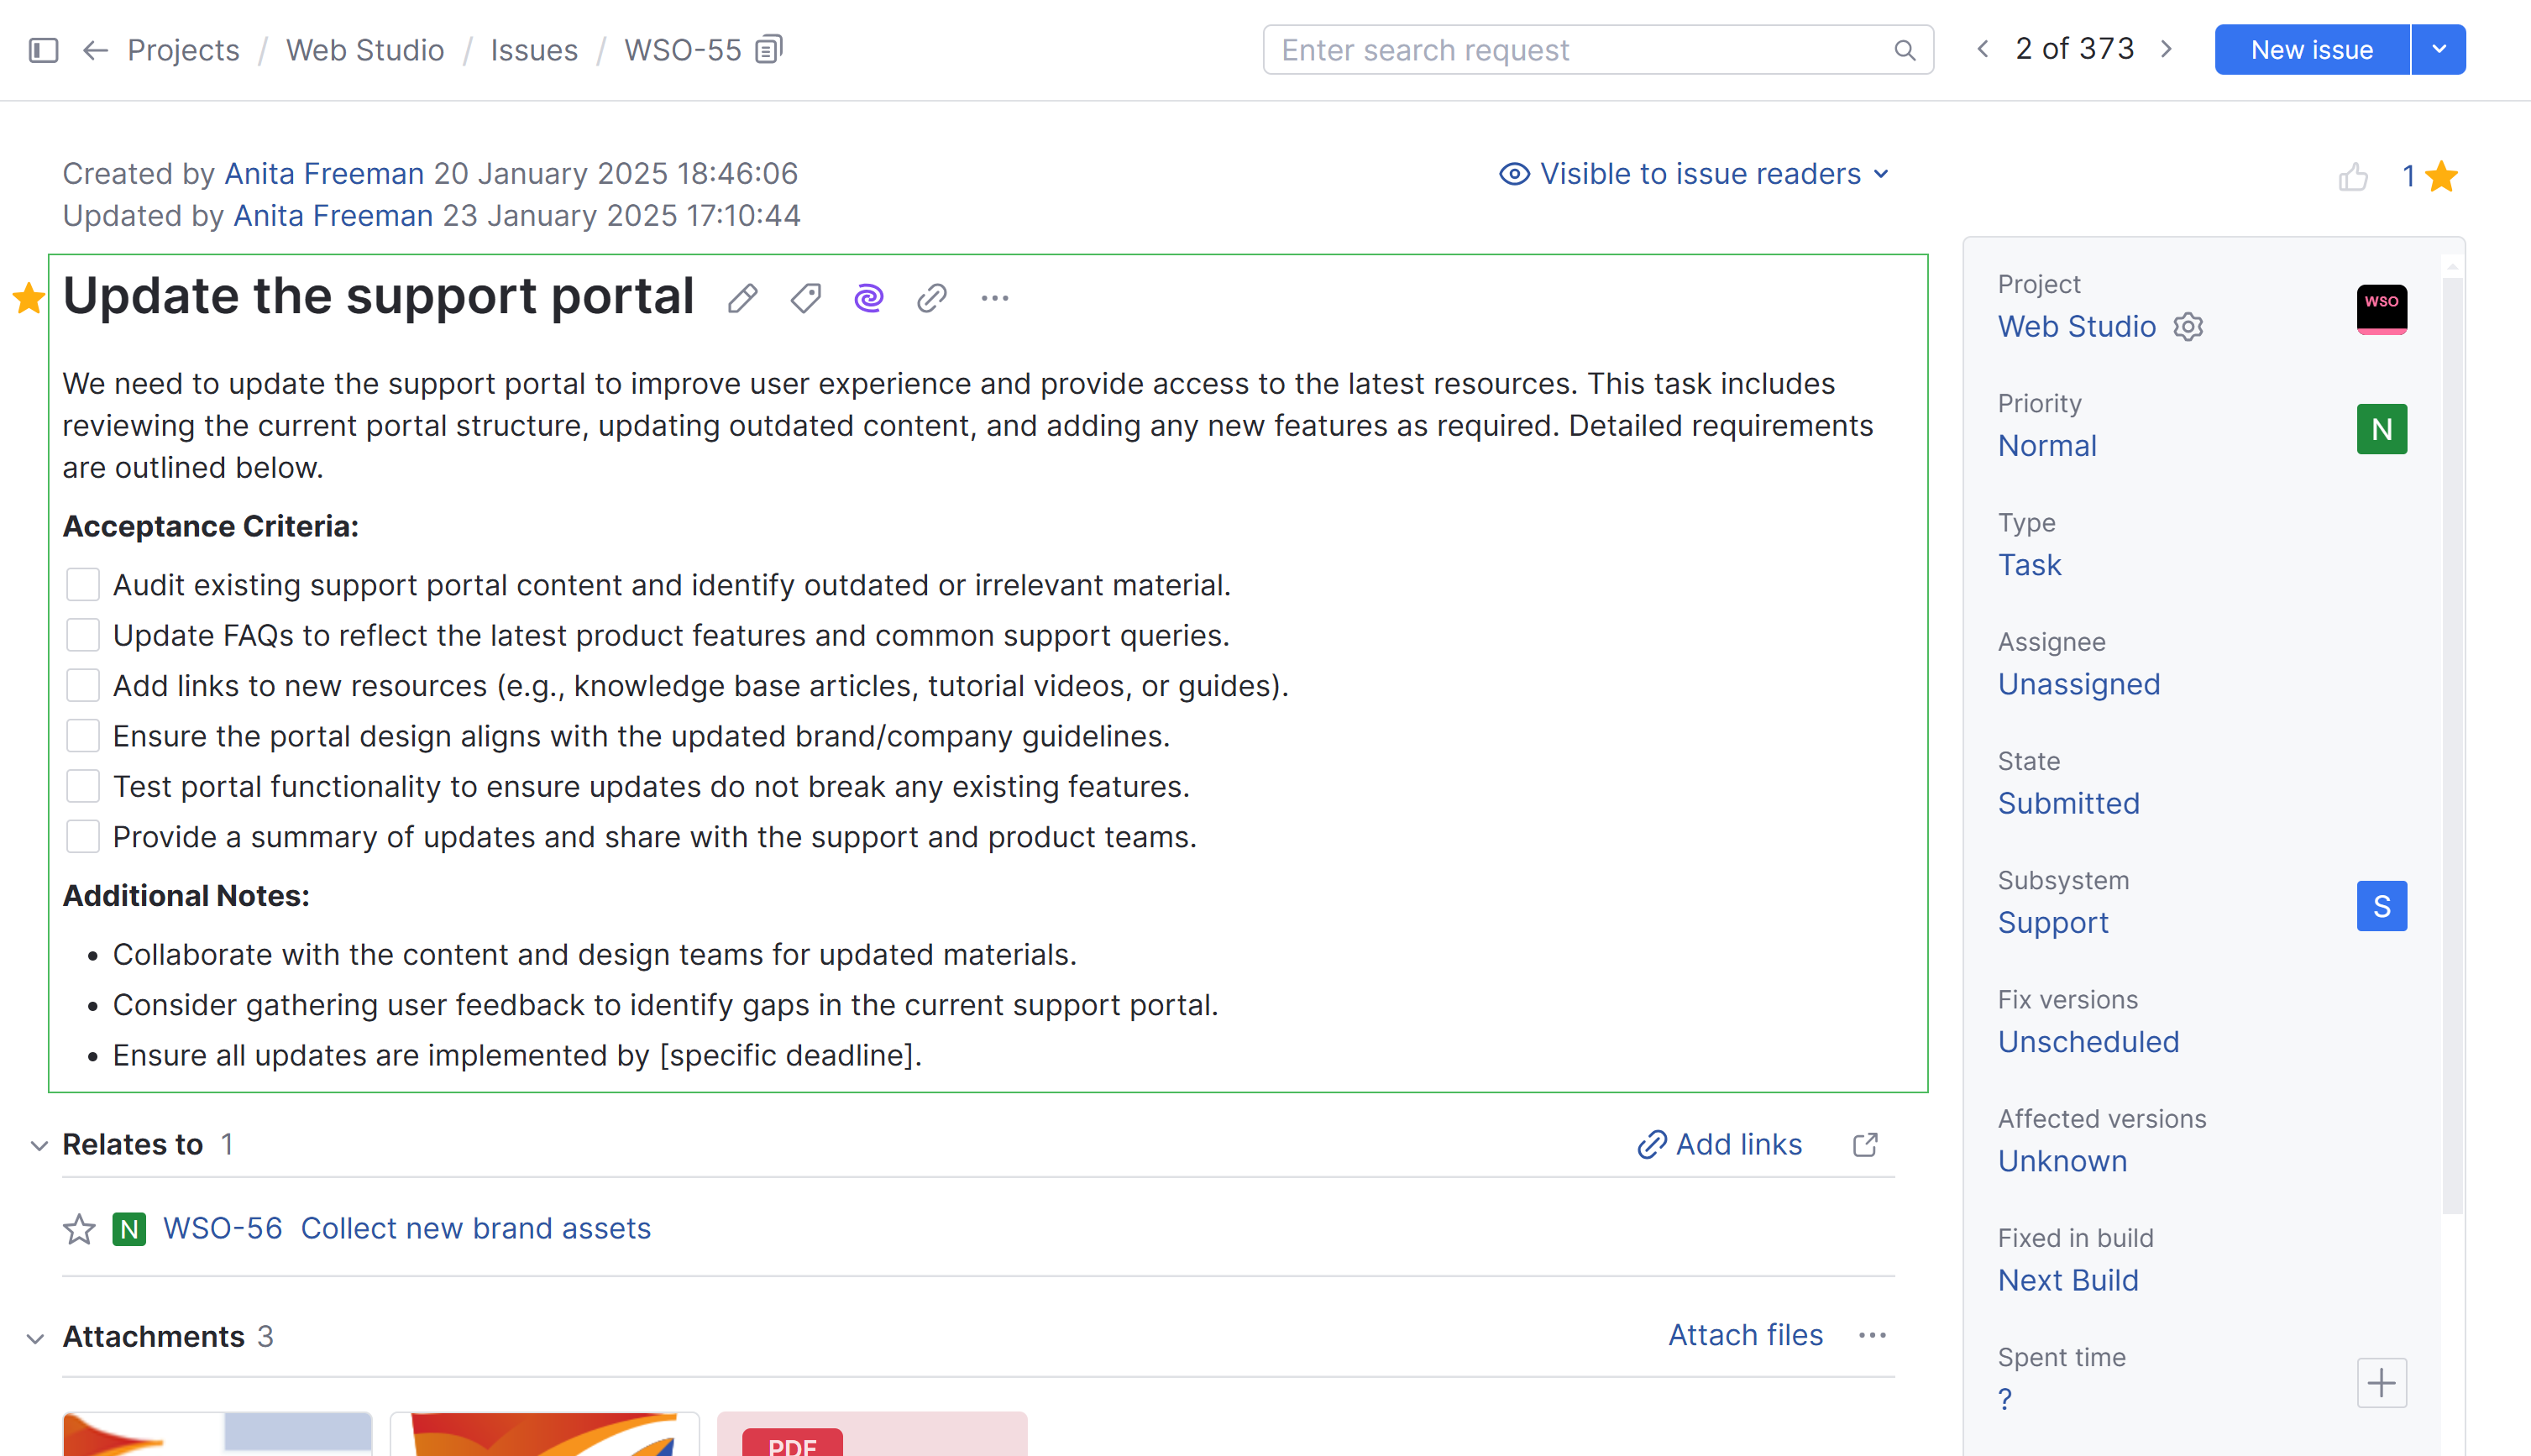Open the ellipsis menu beside the title

coord(994,297)
